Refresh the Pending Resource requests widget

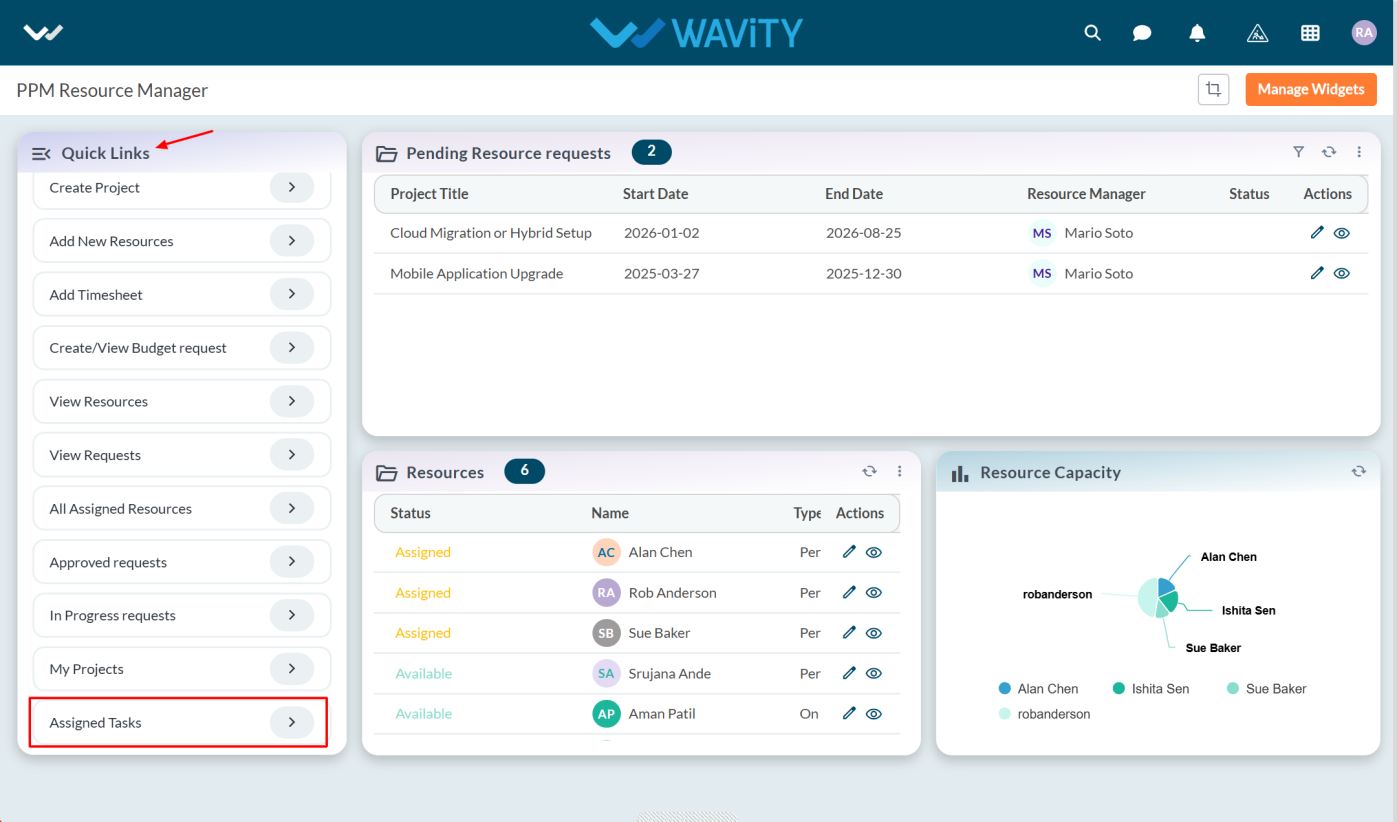tap(1329, 152)
